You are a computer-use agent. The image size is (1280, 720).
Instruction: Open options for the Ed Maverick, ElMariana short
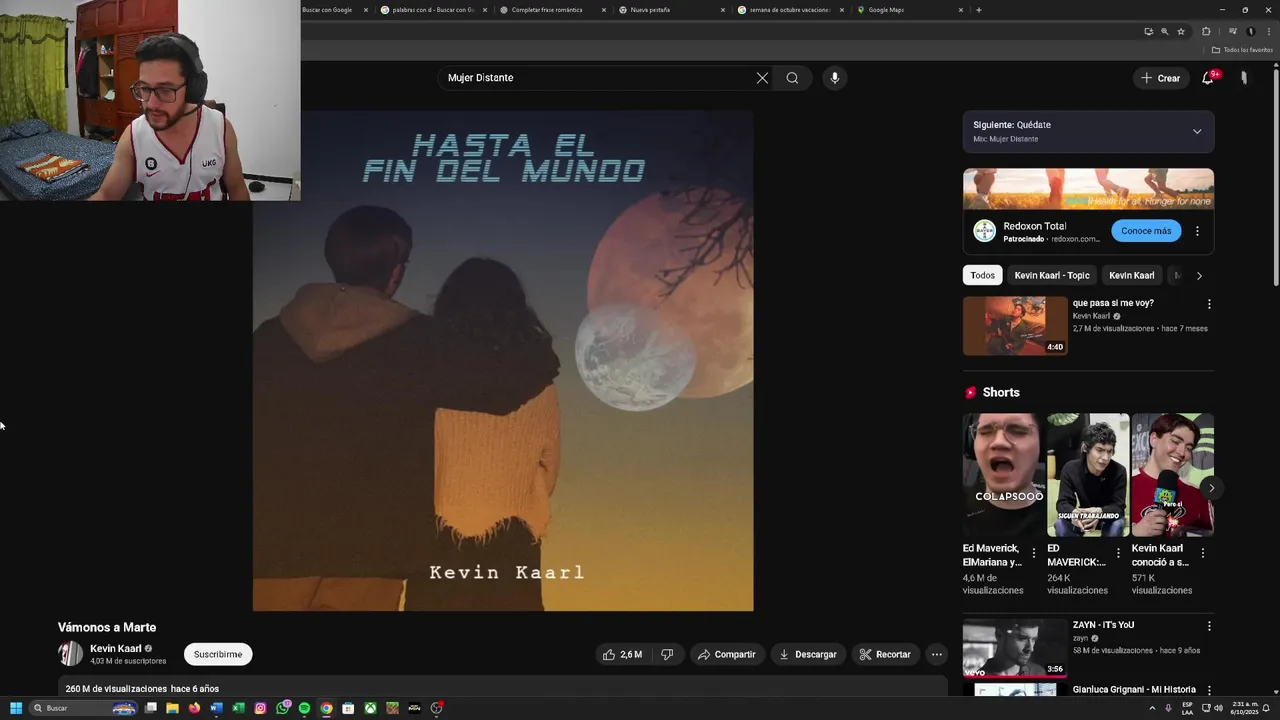click(x=1034, y=553)
